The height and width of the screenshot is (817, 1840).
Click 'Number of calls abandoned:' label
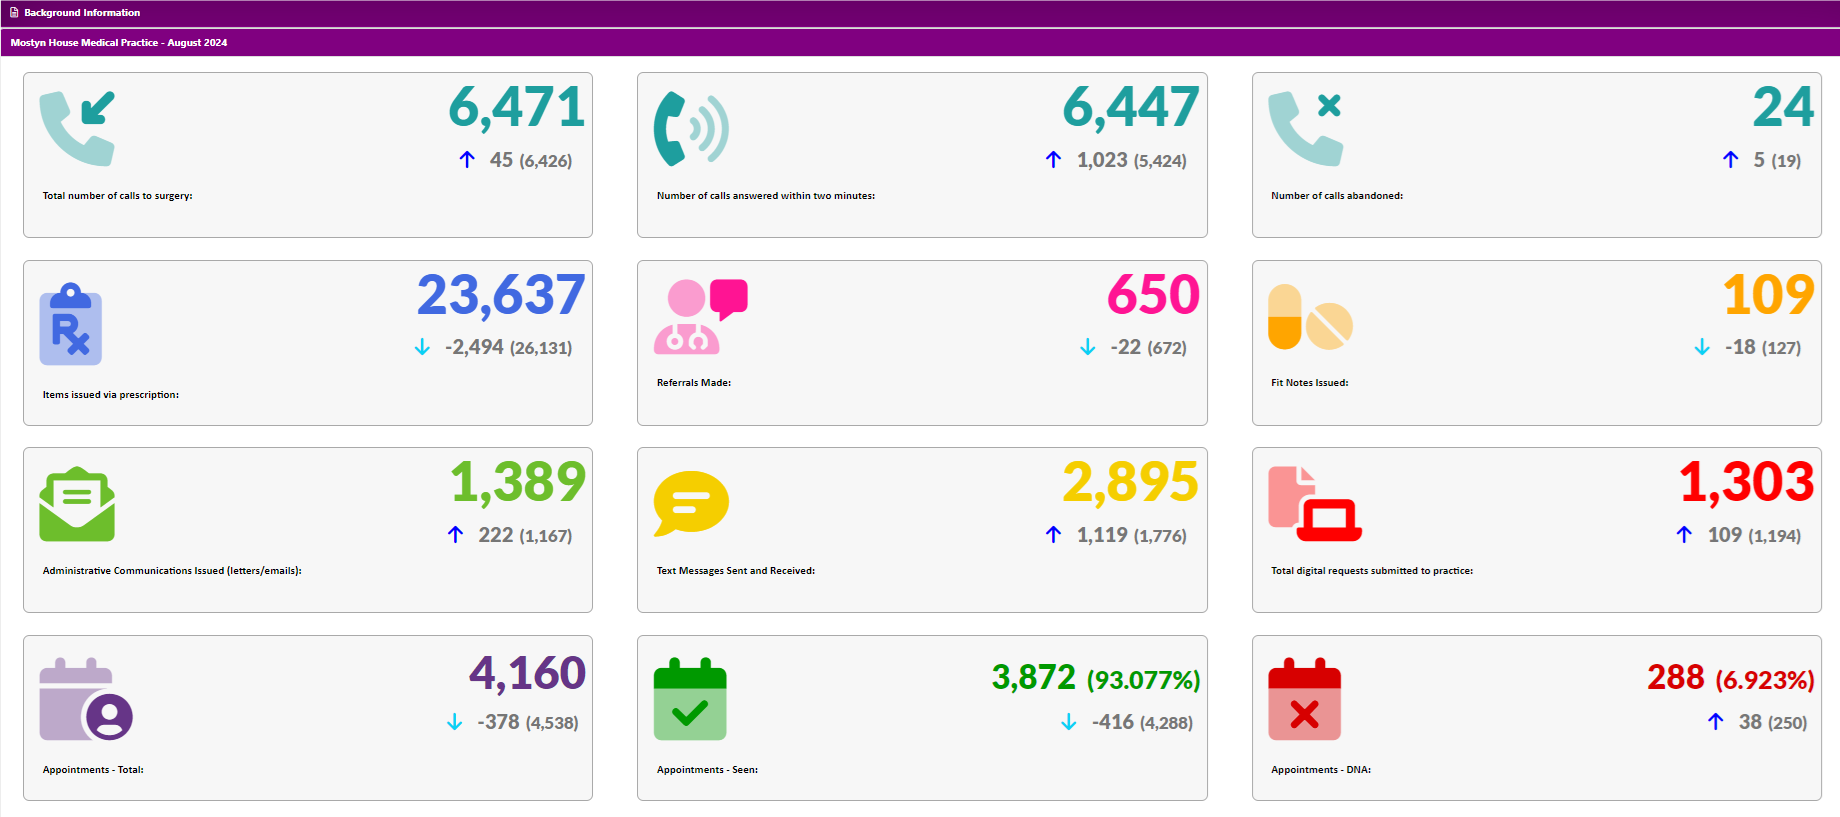click(x=1337, y=196)
